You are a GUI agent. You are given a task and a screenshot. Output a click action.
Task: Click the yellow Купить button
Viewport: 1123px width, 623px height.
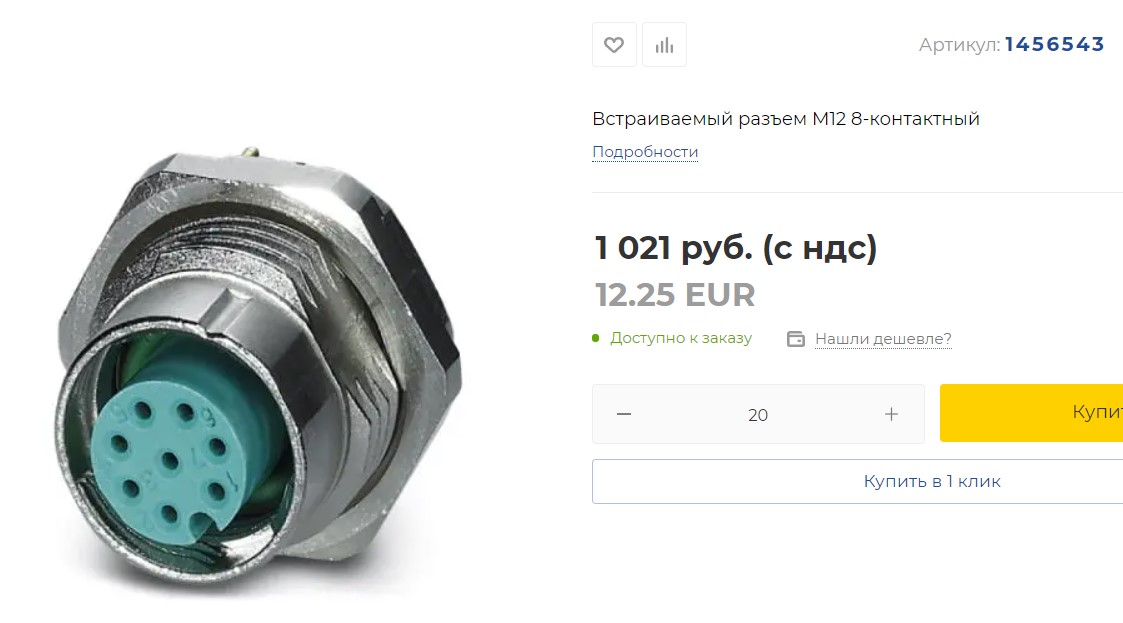pyautogui.click(x=1031, y=412)
